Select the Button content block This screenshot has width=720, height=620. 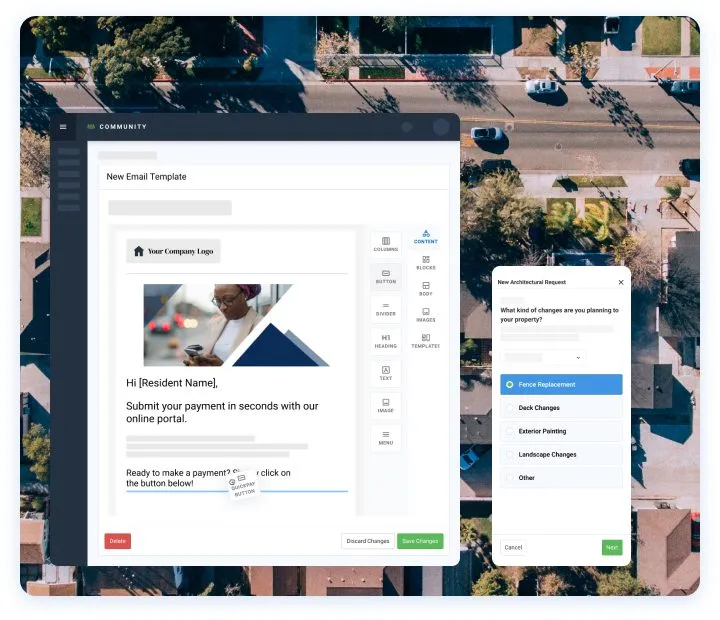coord(386,276)
